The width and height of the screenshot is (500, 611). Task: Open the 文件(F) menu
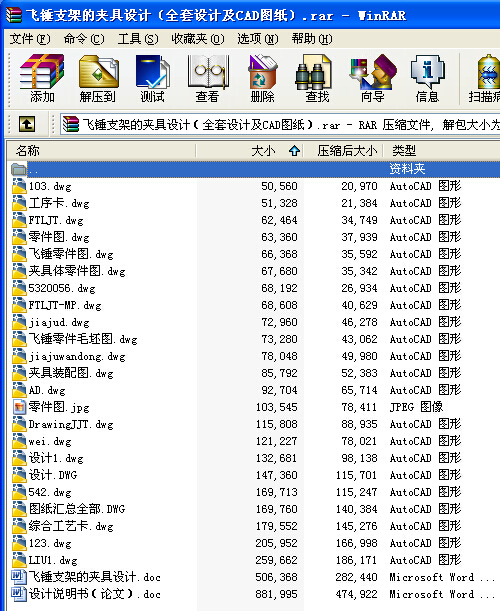30,39
